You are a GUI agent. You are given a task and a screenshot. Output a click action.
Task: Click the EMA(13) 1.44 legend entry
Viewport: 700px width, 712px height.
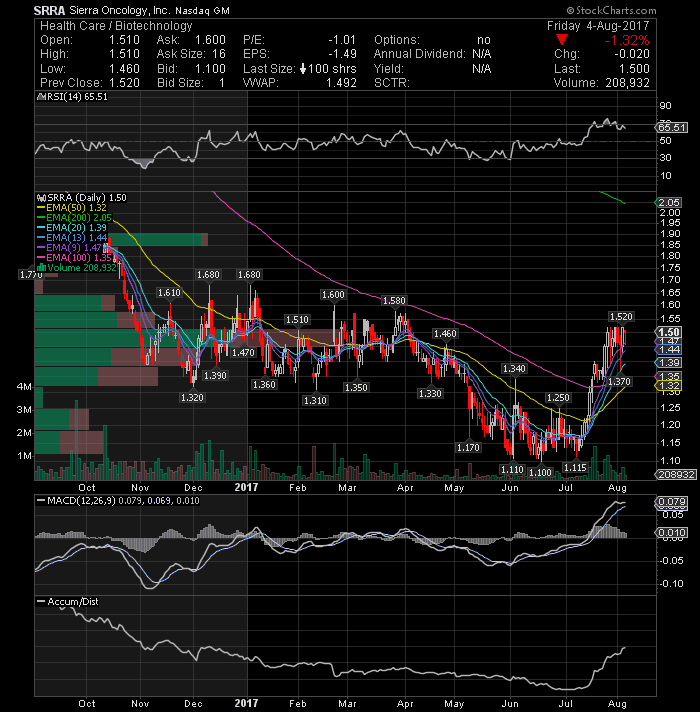72,237
